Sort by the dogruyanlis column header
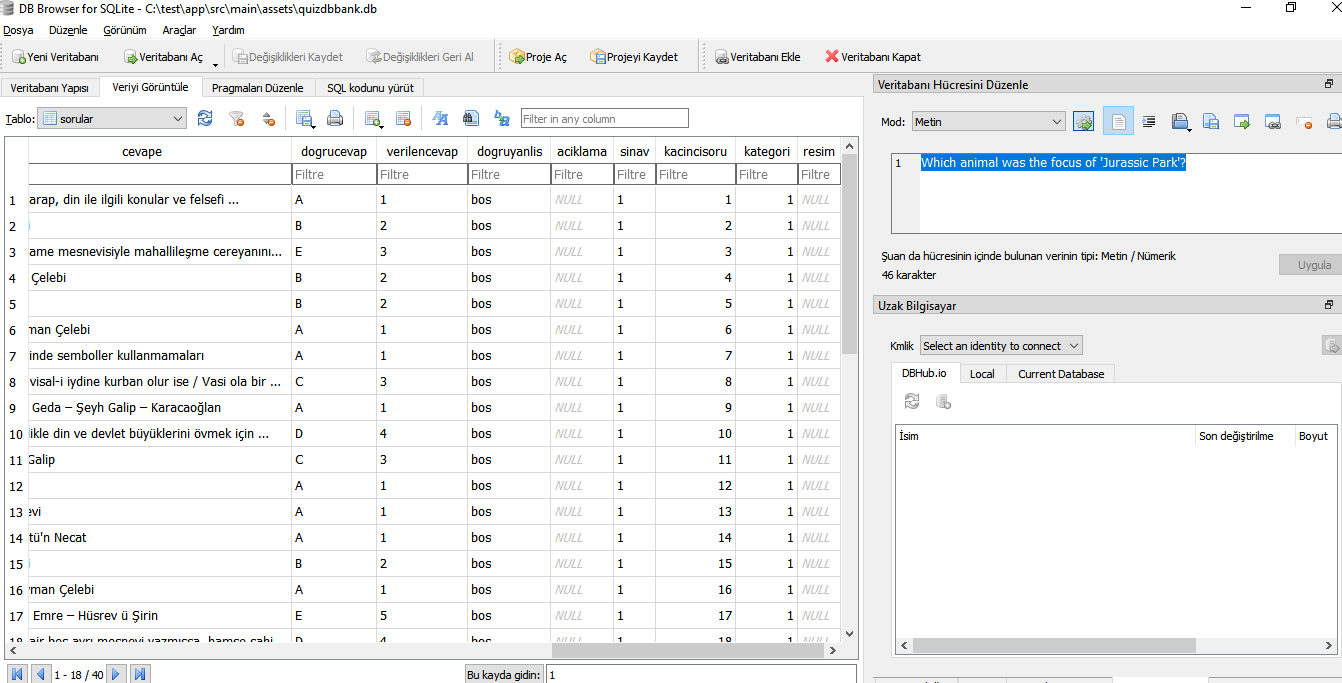This screenshot has width=1342, height=683. [510, 151]
